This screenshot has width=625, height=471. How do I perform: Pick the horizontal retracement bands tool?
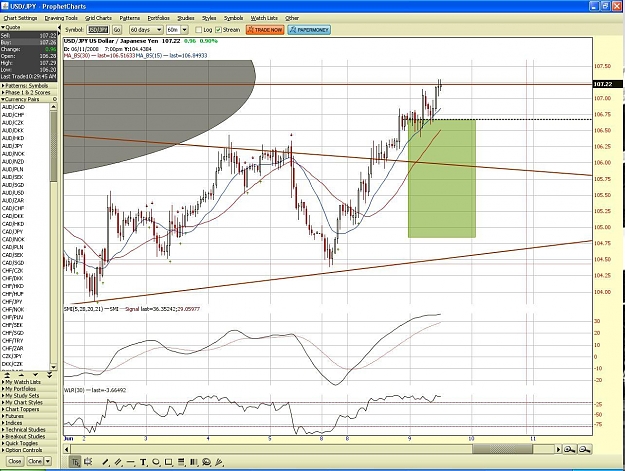pyautogui.click(x=181, y=462)
